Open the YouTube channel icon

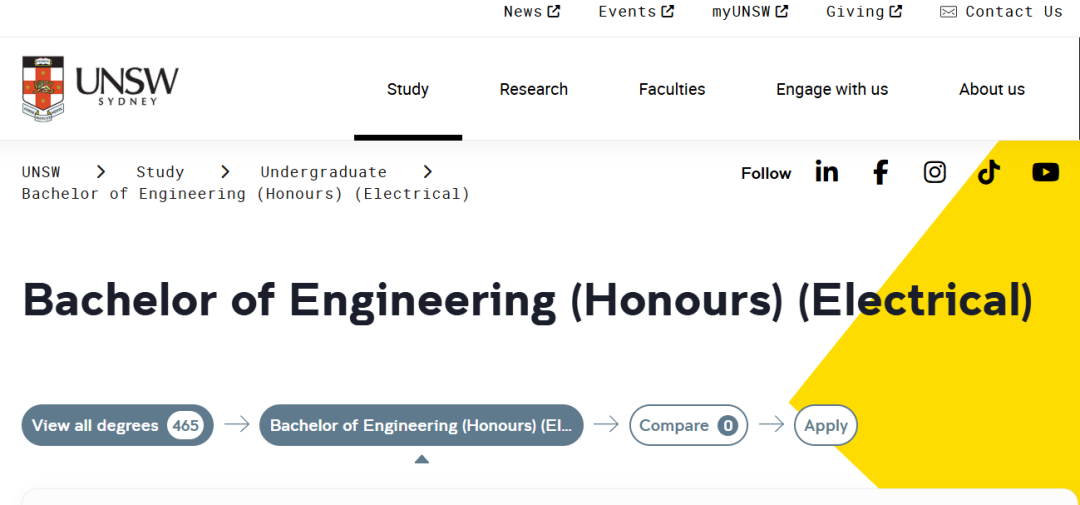(1045, 172)
